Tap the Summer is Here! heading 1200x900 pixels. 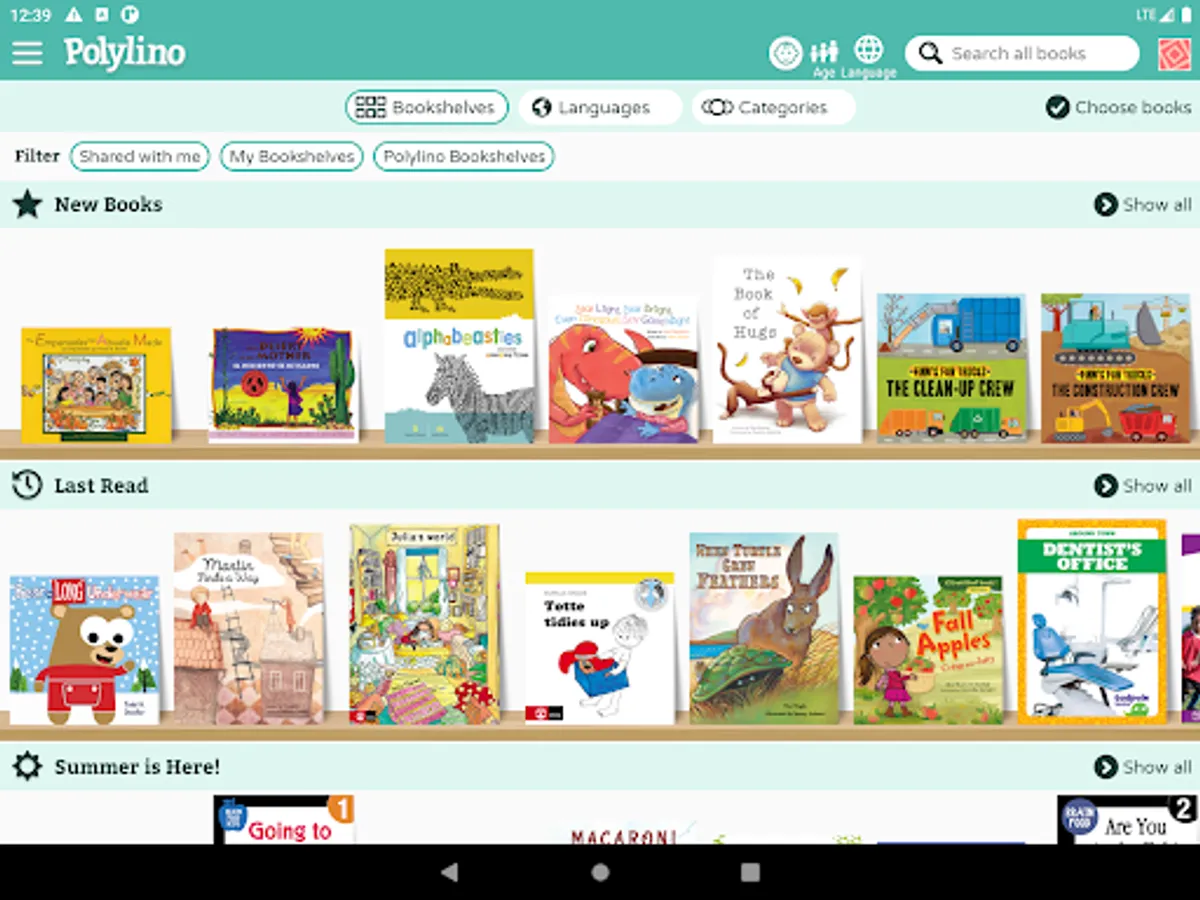[137, 767]
